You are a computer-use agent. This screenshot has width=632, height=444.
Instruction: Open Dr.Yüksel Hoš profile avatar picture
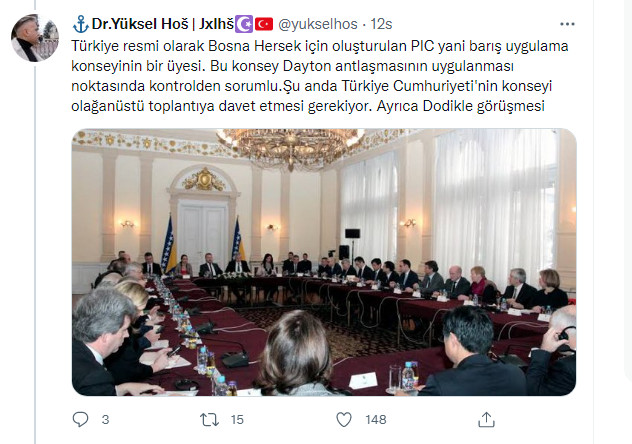35,38
